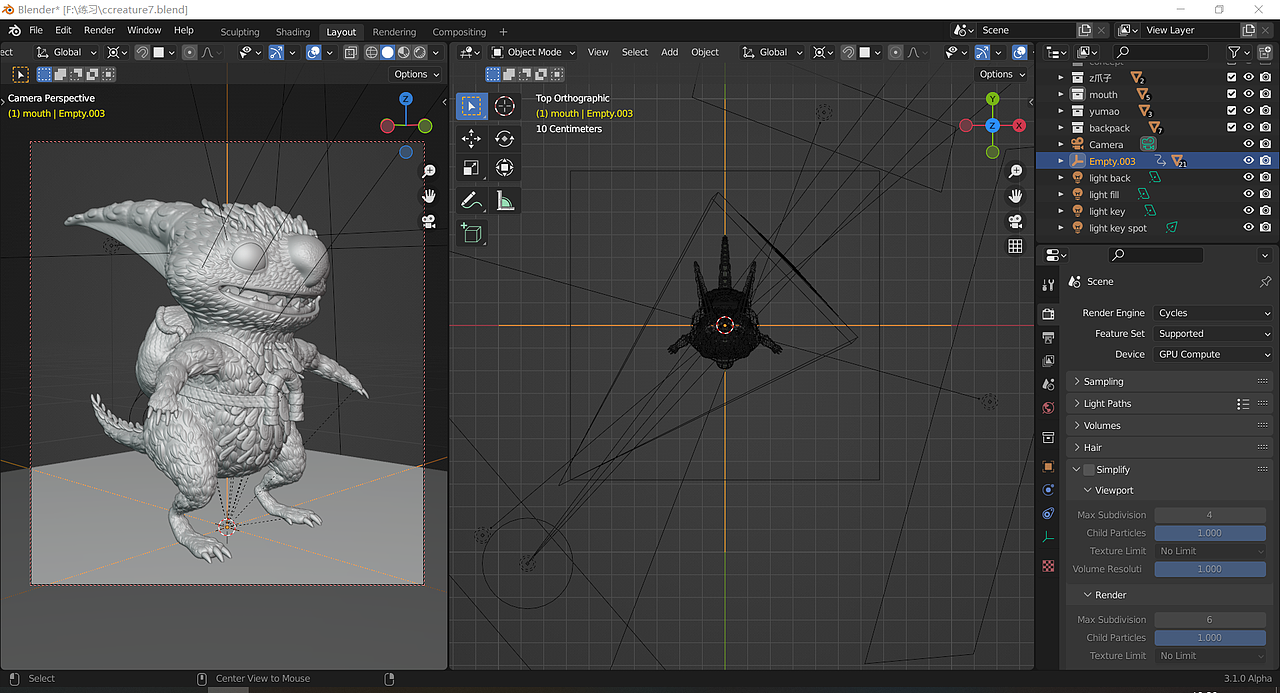The height and width of the screenshot is (693, 1280).
Task: Hide the light fill object
Action: tap(1248, 195)
